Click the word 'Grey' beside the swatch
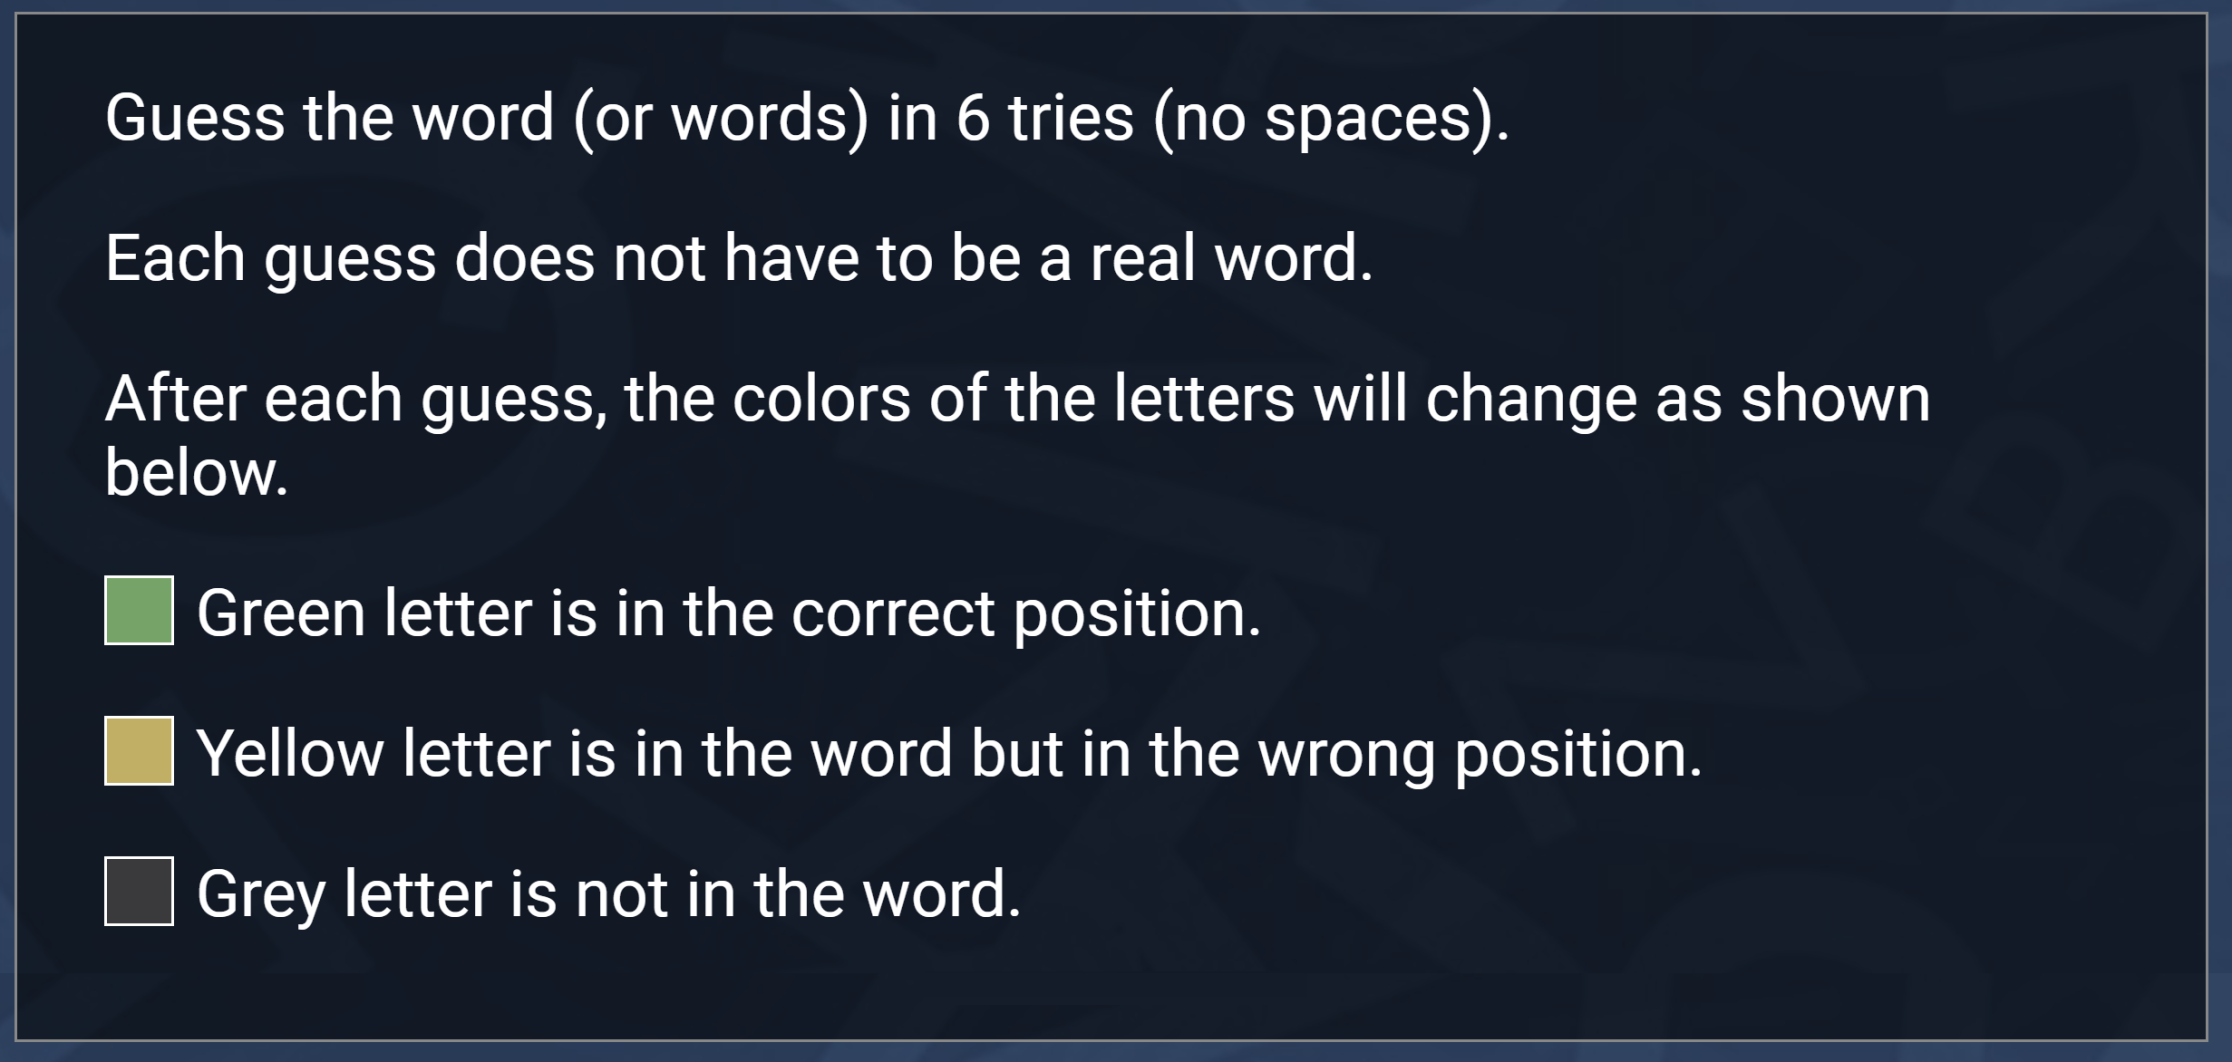 click(260, 894)
